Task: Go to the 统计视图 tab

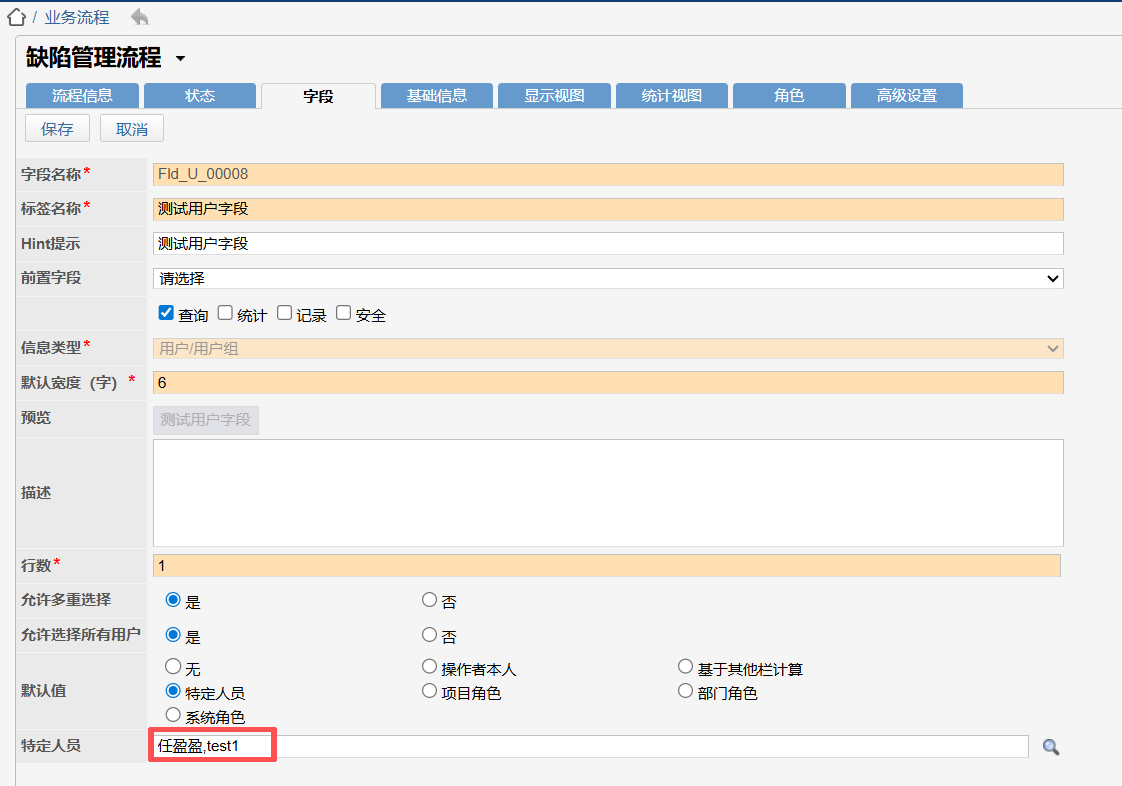Action: [671, 96]
